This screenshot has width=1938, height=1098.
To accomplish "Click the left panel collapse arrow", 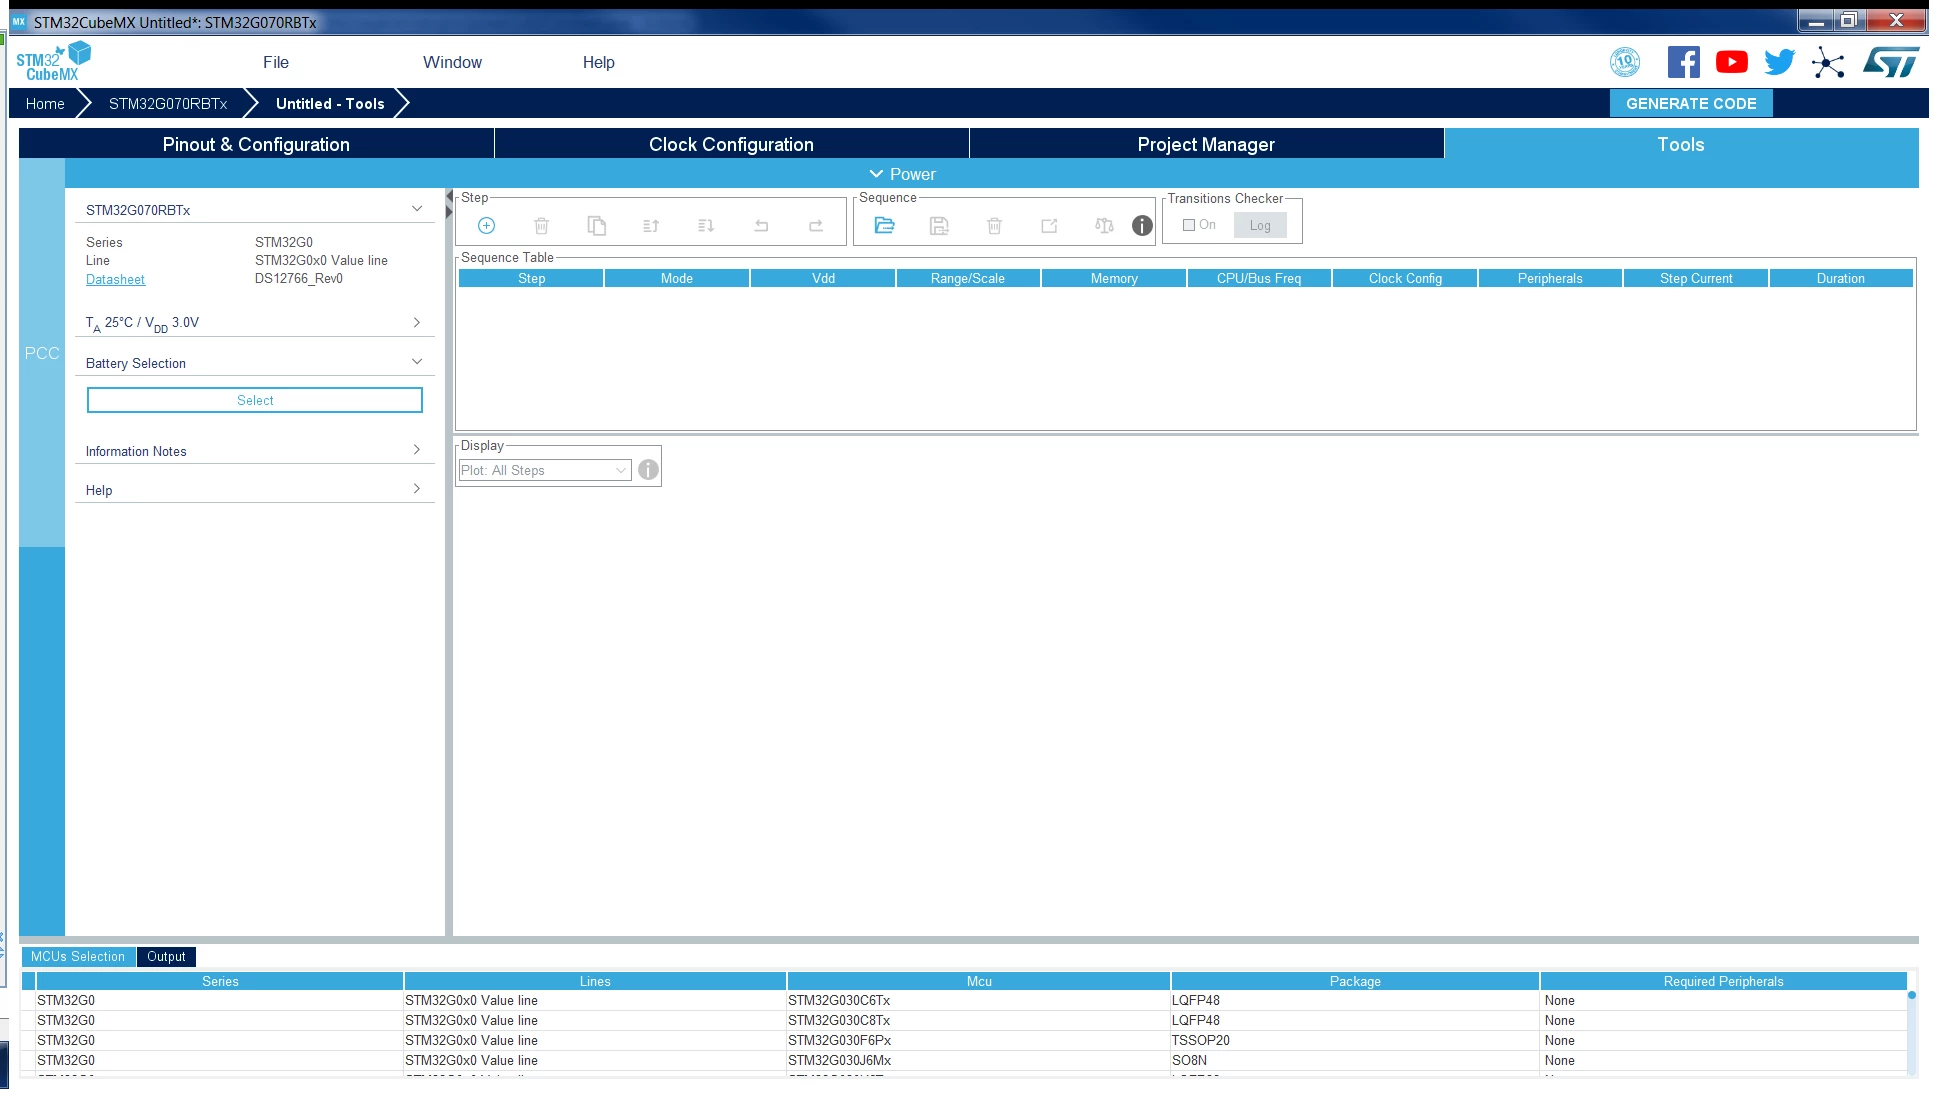I will pos(449,197).
